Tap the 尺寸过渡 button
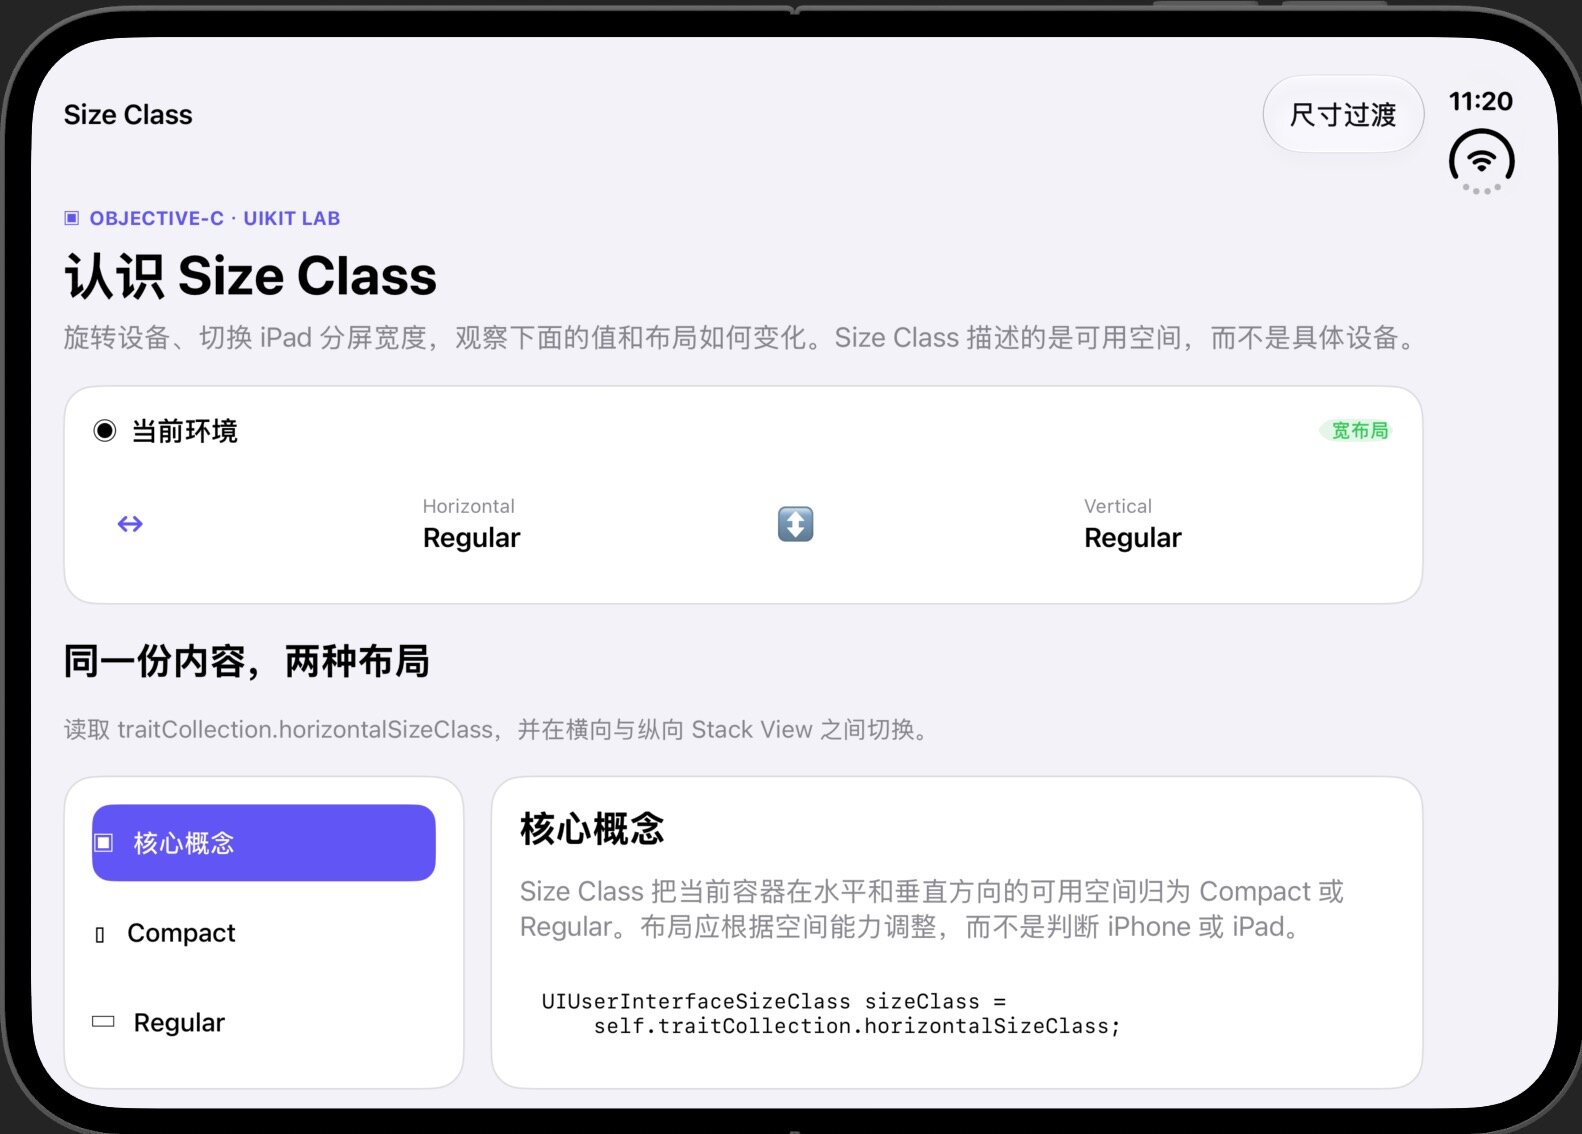This screenshot has height=1134, width=1582. click(1343, 114)
